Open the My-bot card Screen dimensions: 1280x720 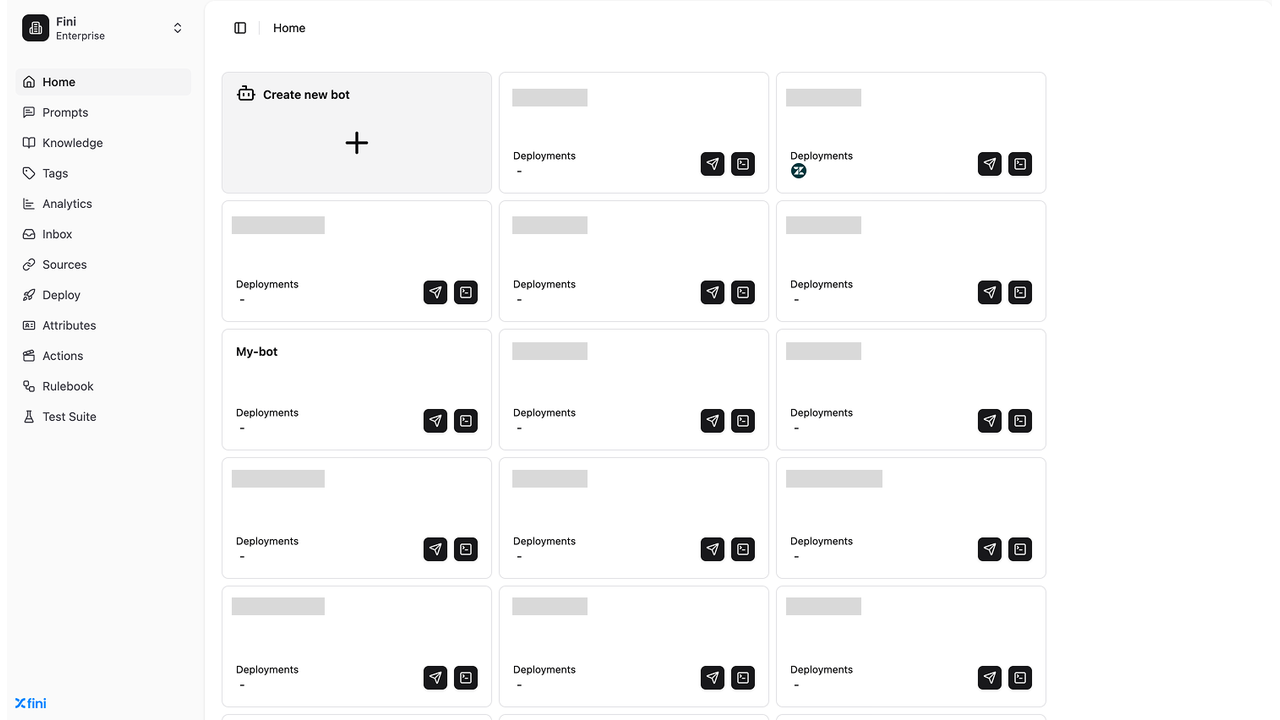[357, 390]
